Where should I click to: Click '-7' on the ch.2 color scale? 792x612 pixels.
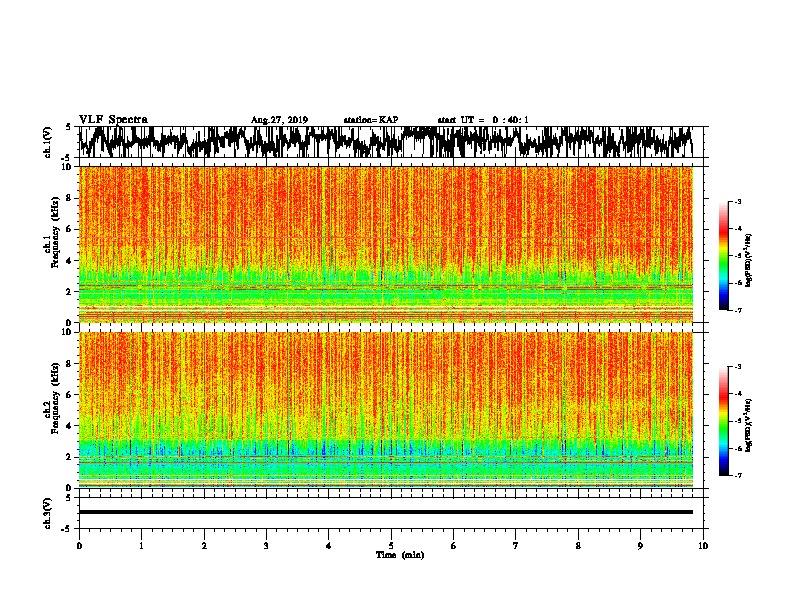pos(737,475)
